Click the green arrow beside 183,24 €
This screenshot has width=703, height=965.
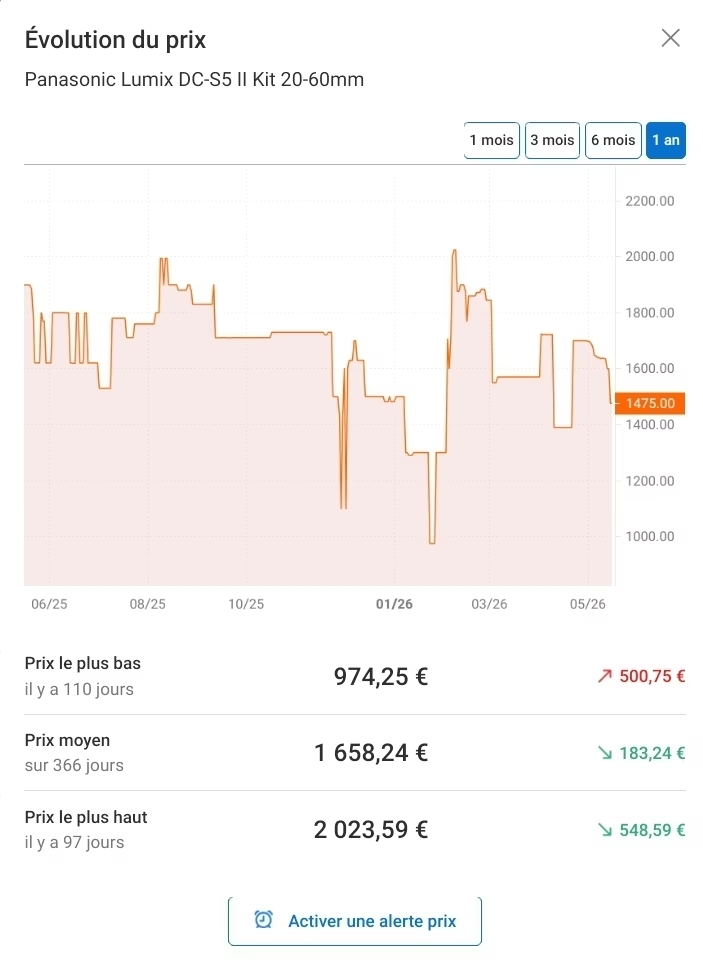tap(605, 753)
